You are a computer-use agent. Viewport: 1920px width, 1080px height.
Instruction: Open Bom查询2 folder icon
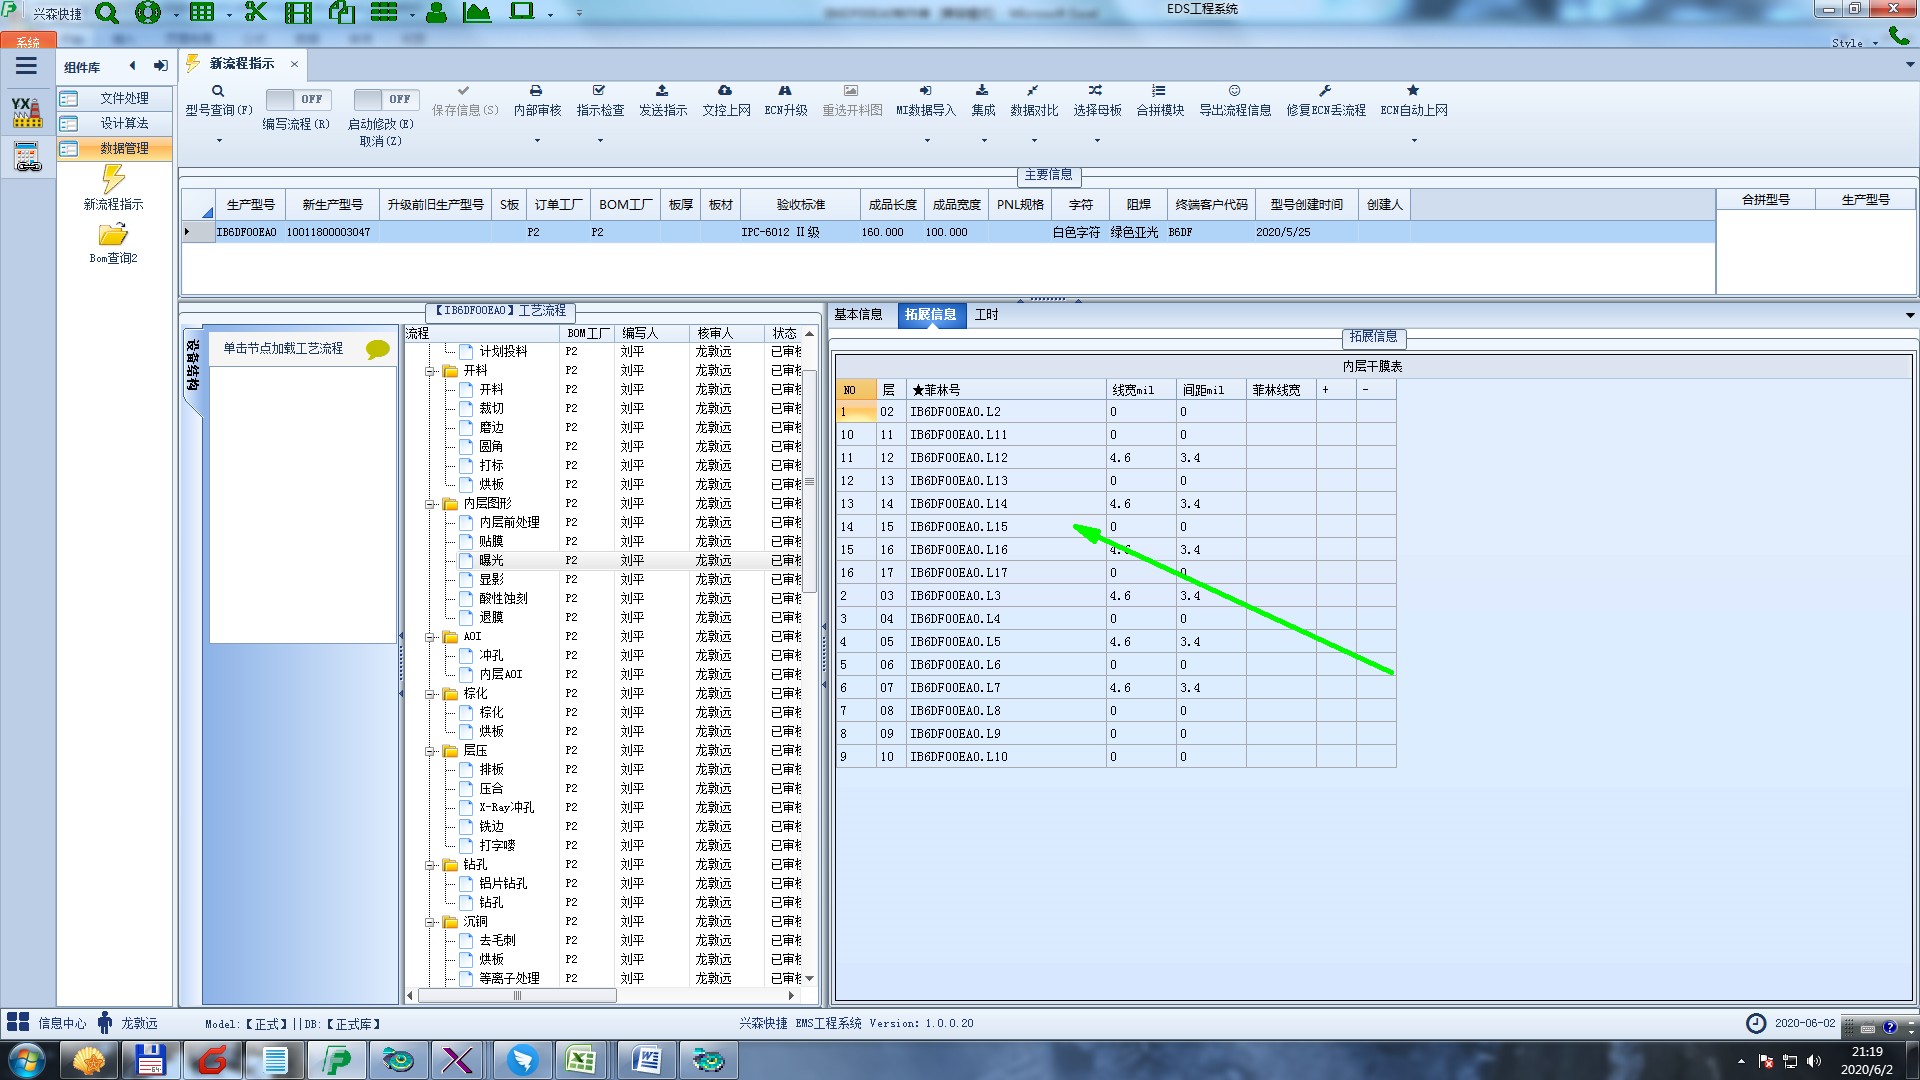(113, 235)
